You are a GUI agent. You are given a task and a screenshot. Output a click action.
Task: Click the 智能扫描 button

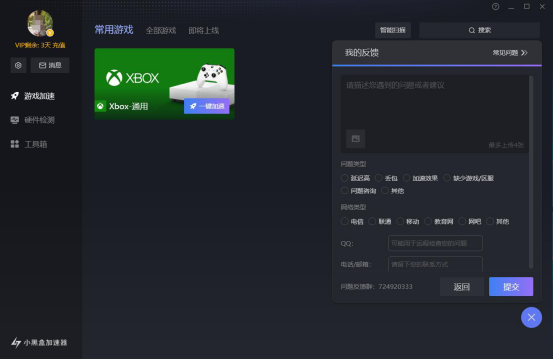pyautogui.click(x=393, y=30)
